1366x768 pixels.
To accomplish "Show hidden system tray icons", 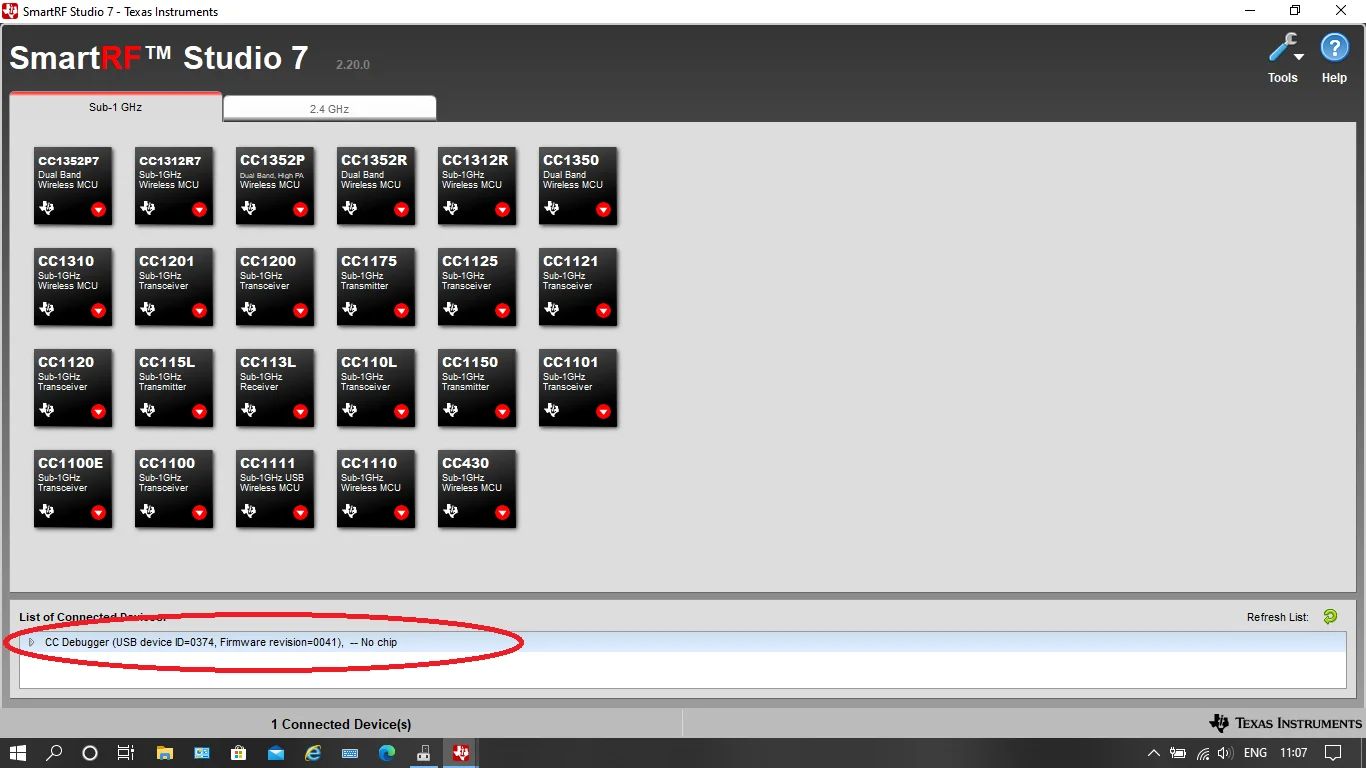I will point(1154,753).
